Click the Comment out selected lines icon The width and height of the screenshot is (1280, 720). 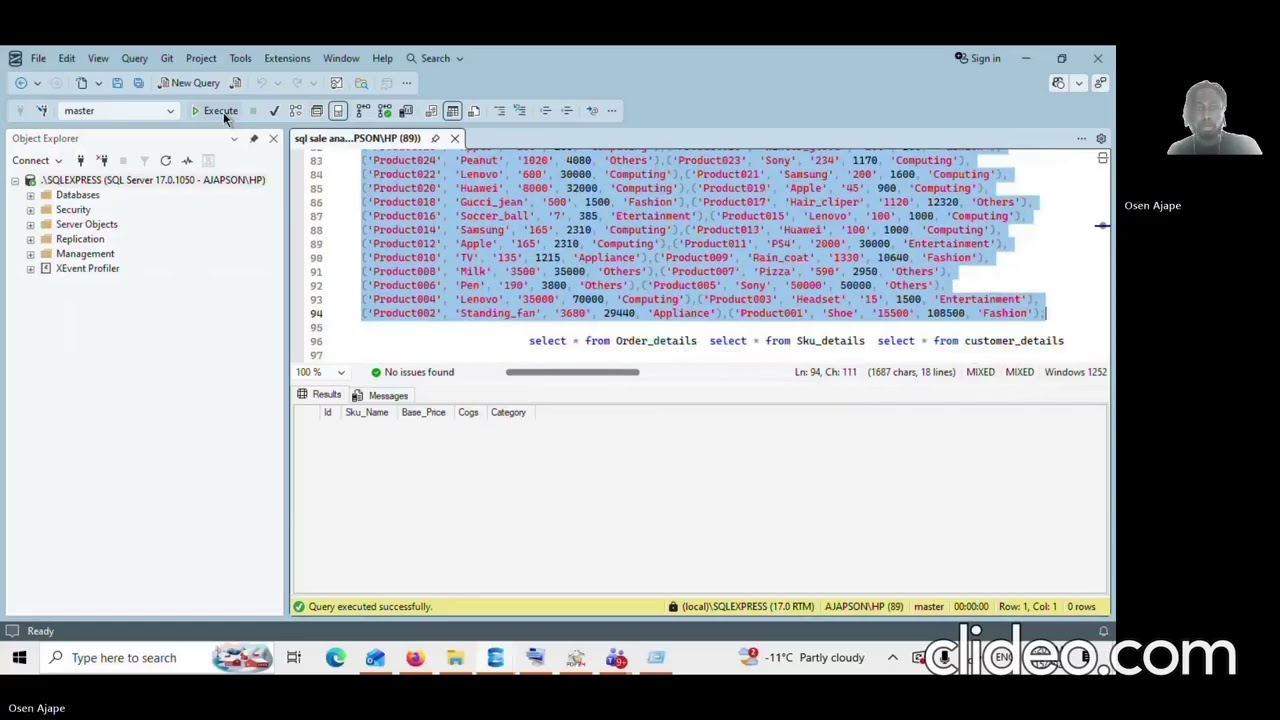[x=500, y=111]
